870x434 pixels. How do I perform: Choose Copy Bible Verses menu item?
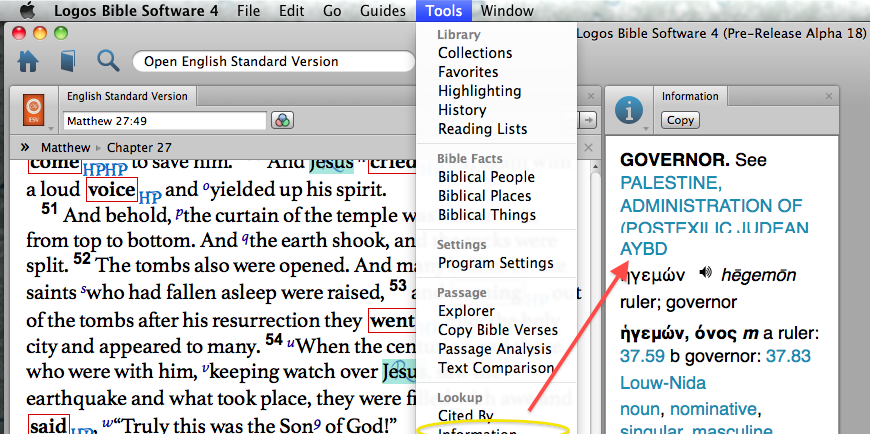click(498, 330)
